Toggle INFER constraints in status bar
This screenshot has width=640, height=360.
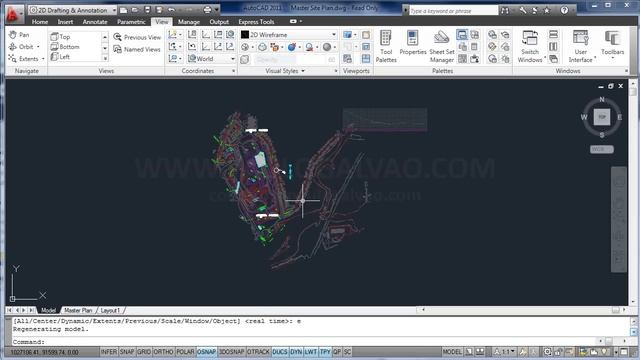[109, 352]
